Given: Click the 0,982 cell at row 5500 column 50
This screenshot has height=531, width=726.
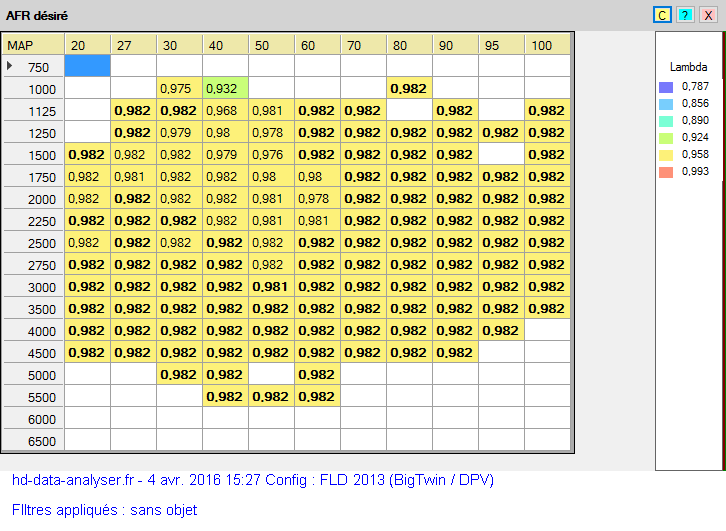Looking at the screenshot, I should pyautogui.click(x=271, y=396).
